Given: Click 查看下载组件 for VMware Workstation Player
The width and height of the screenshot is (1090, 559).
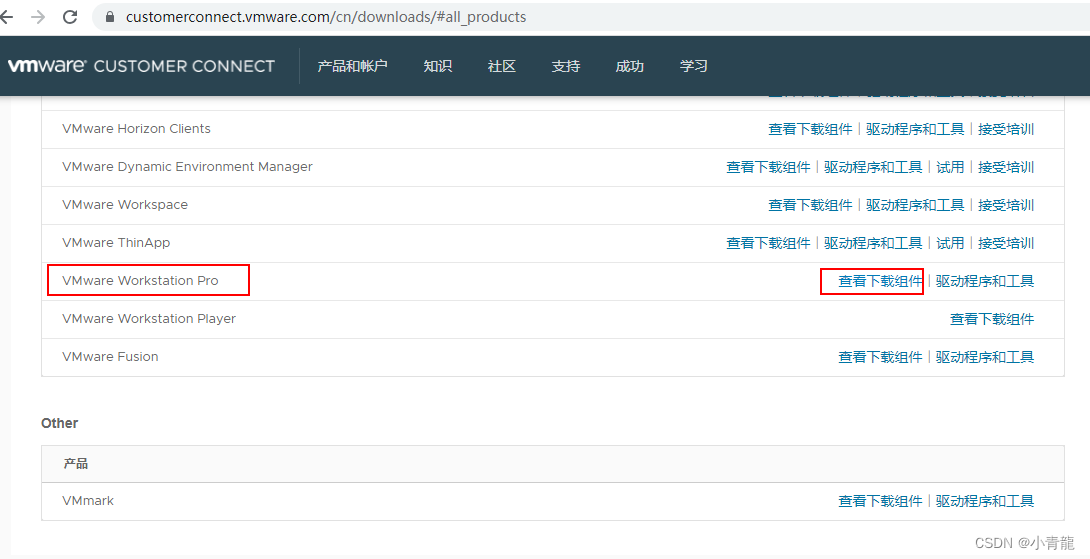Looking at the screenshot, I should [992, 319].
